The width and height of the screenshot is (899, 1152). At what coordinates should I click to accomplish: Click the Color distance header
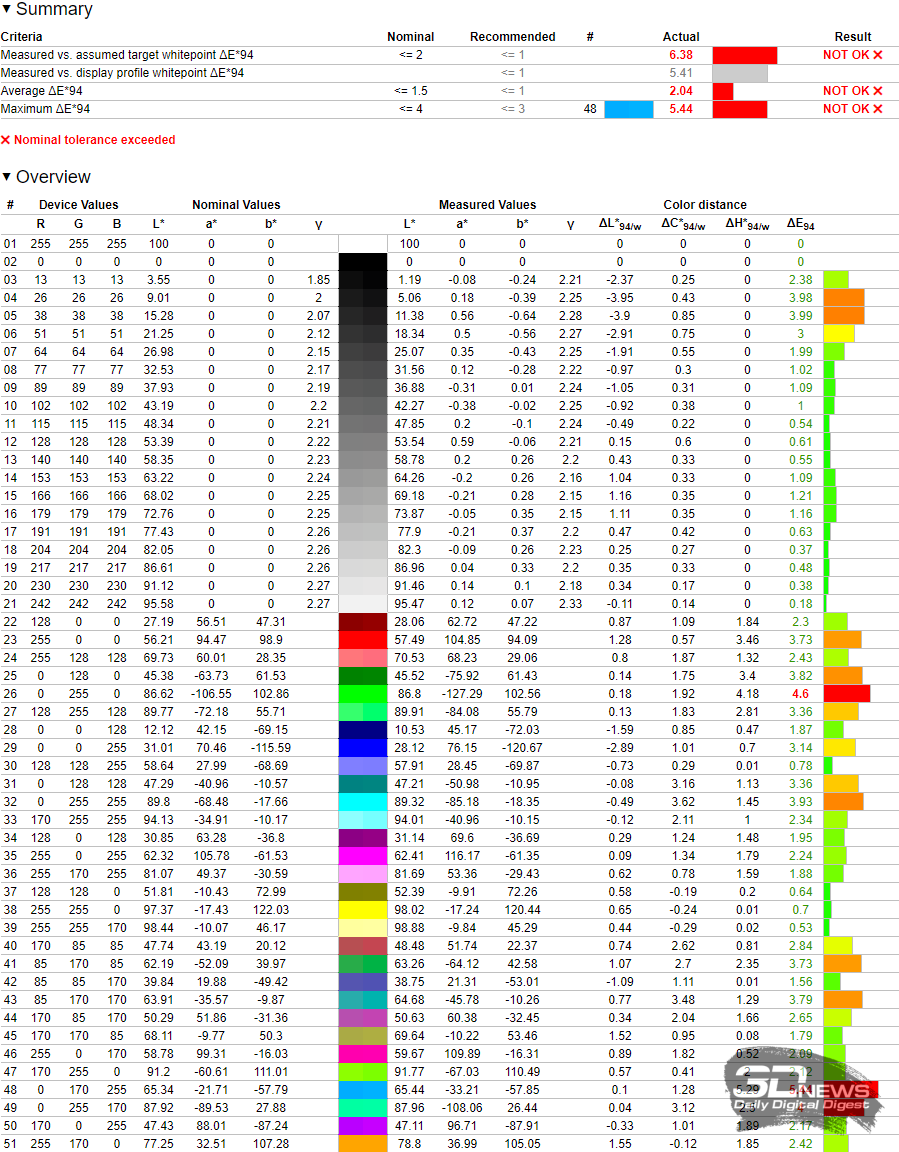tap(704, 205)
